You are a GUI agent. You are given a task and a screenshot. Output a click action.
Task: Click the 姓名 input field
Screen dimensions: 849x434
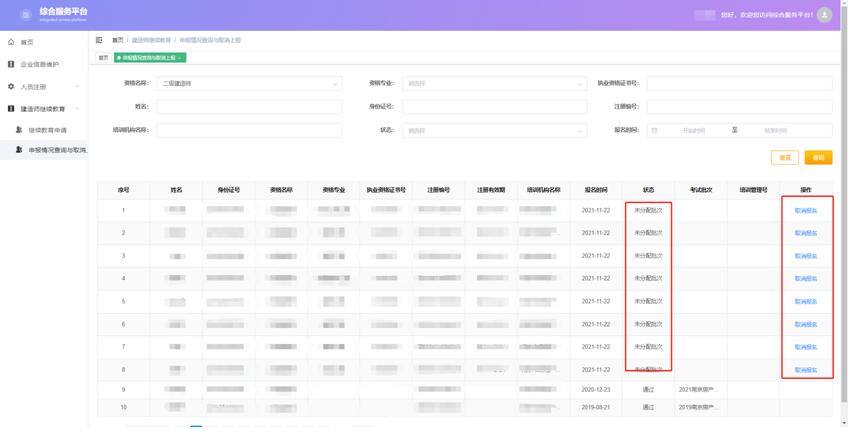(249, 106)
